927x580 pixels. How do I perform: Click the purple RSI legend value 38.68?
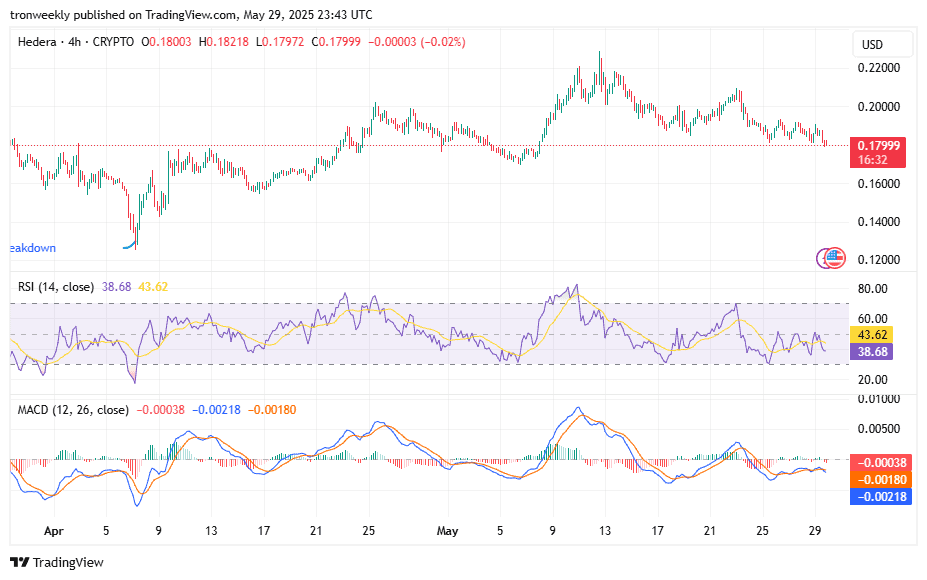click(x=116, y=287)
